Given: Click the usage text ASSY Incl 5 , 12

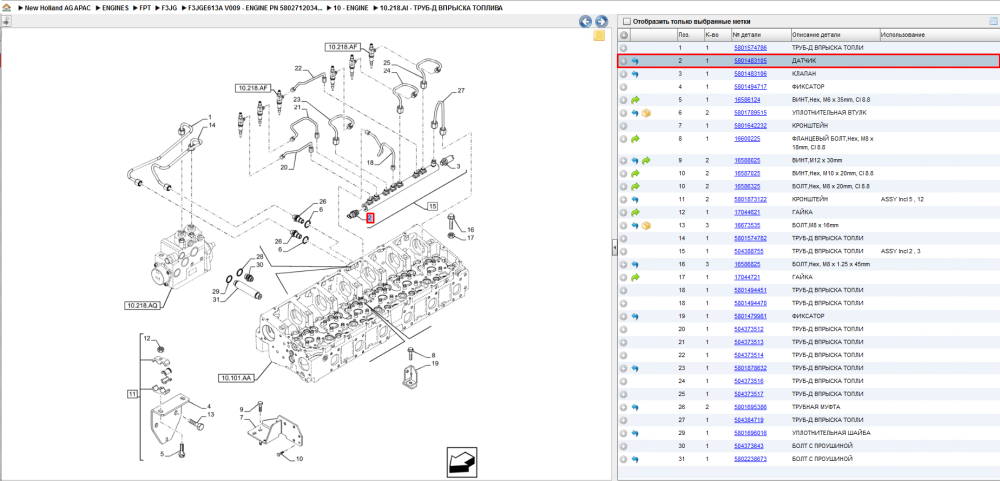Looking at the screenshot, I should click(902, 200).
